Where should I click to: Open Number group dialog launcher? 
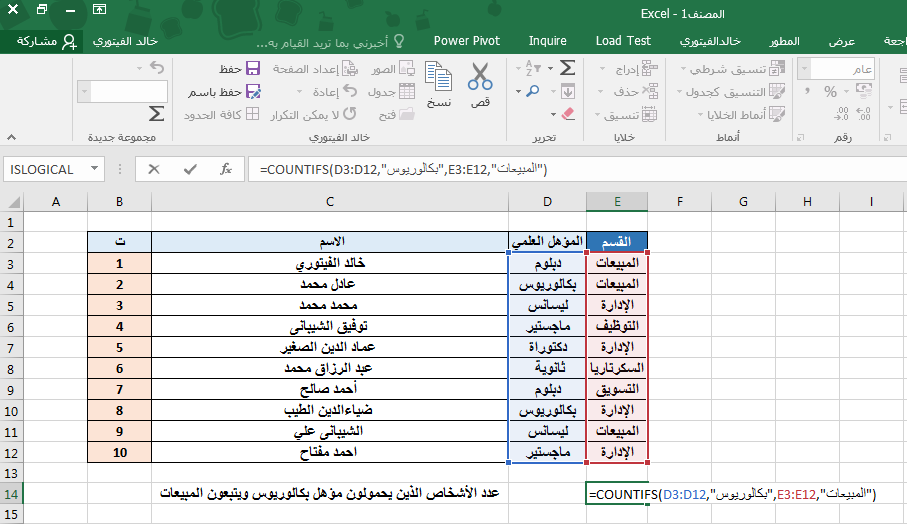(800, 137)
